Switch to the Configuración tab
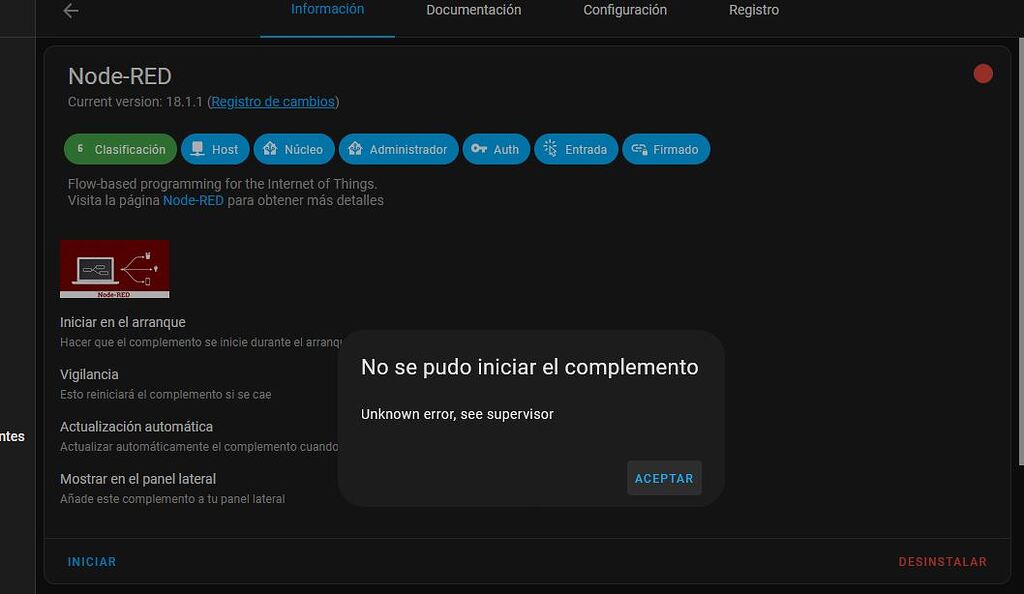Image resolution: width=1024 pixels, height=594 pixels. (624, 9)
